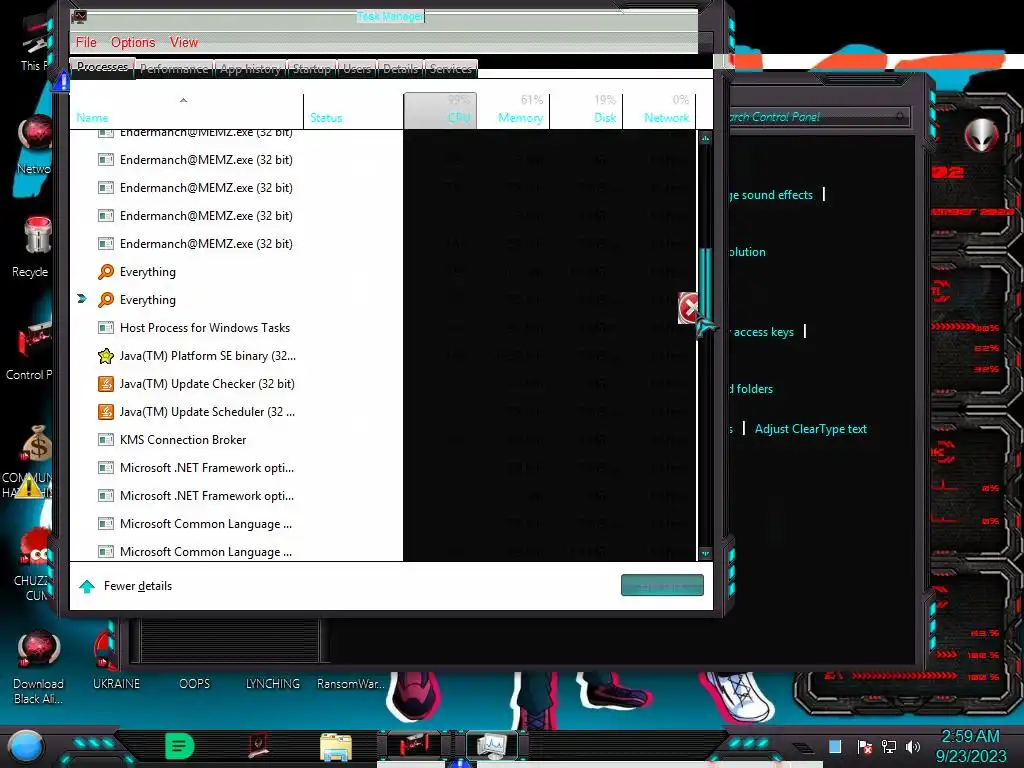Viewport: 1024px width, 768px height.
Task: Sort by Disk column header
Action: coord(586,111)
